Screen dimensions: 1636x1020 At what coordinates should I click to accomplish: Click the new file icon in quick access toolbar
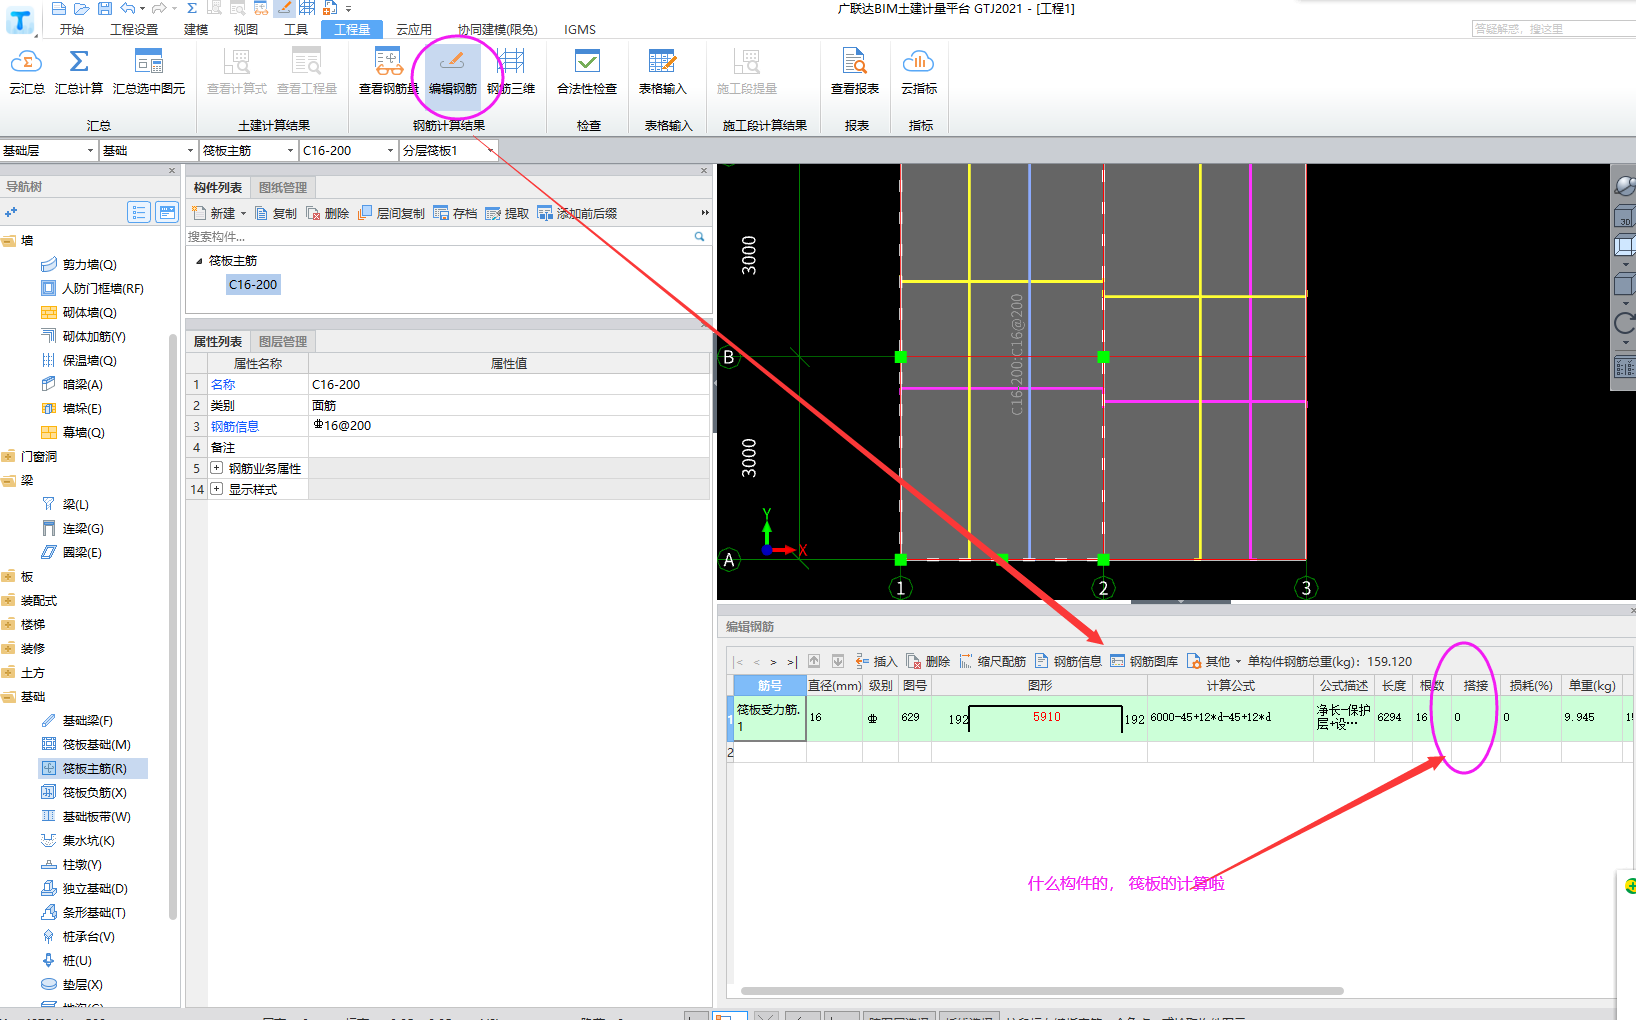(58, 8)
